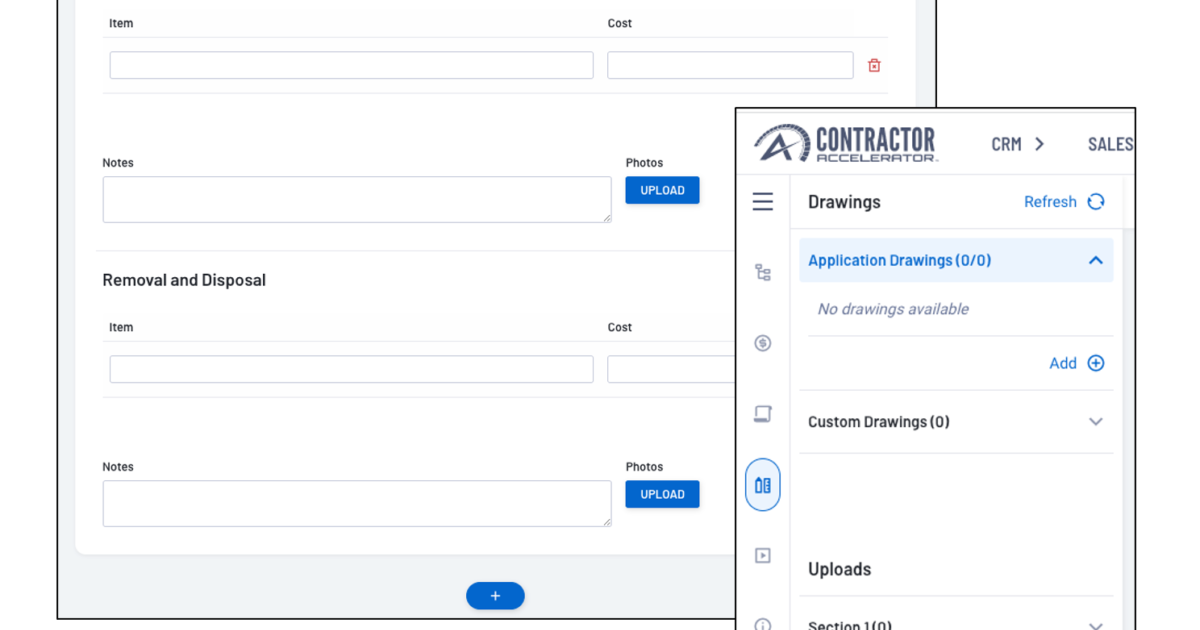1200x630 pixels.
Task: Open the hamburger navigation menu
Action: click(763, 201)
